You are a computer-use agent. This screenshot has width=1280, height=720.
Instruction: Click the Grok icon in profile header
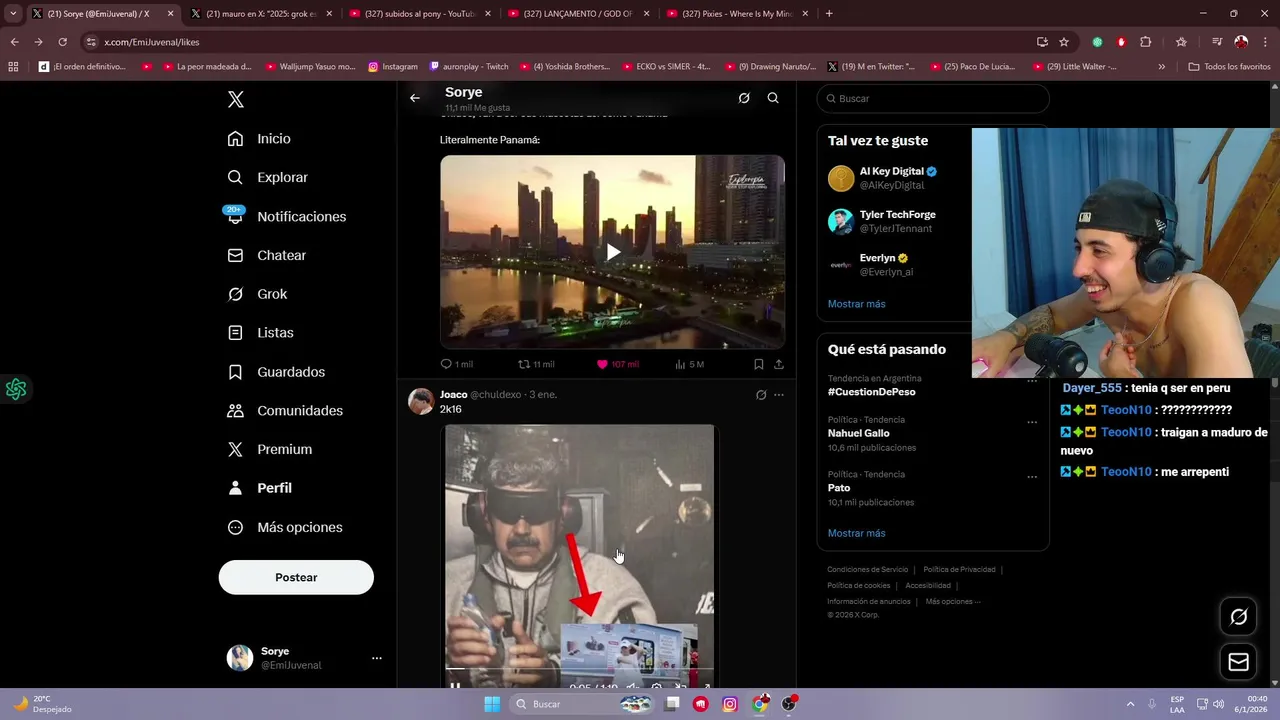click(x=744, y=98)
